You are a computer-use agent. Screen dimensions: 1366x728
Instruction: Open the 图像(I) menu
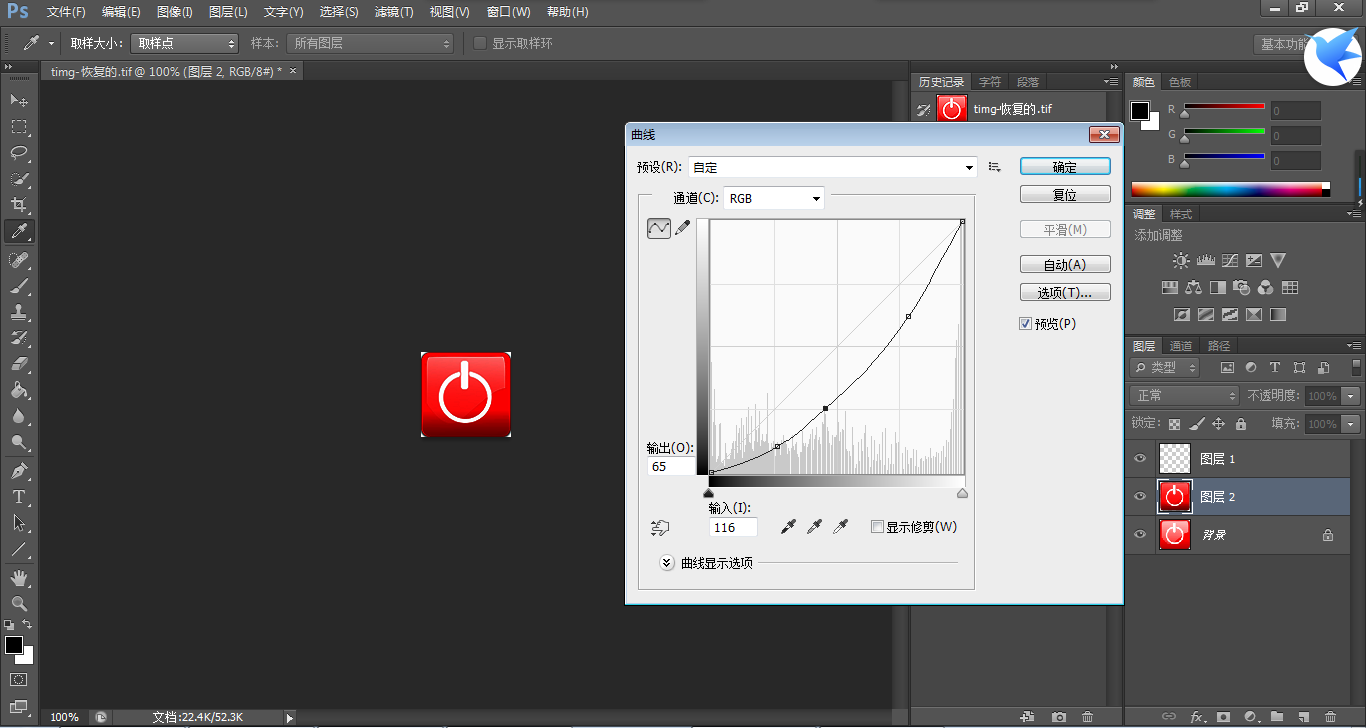coord(175,12)
